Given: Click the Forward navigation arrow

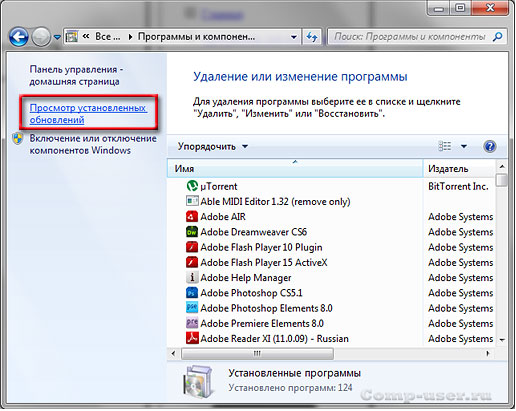Looking at the screenshot, I should click(x=41, y=37).
